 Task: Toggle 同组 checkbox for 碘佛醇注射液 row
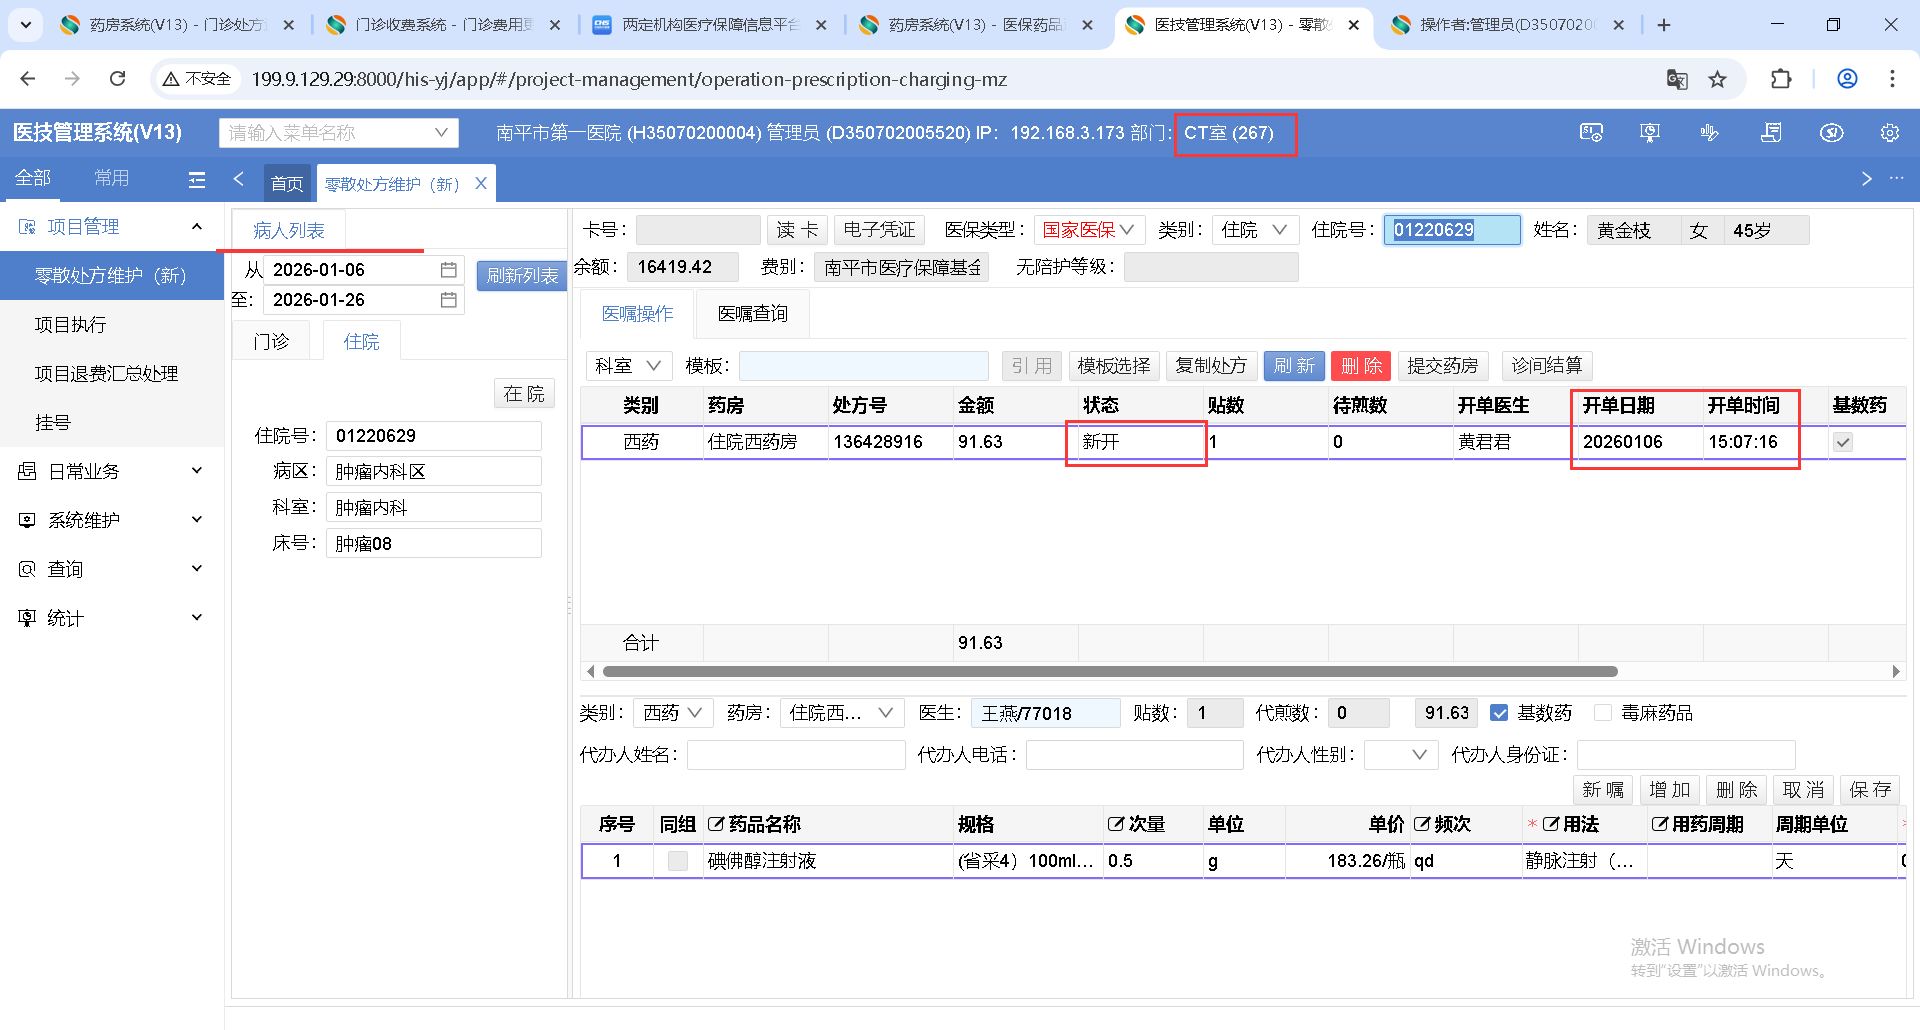(677, 861)
